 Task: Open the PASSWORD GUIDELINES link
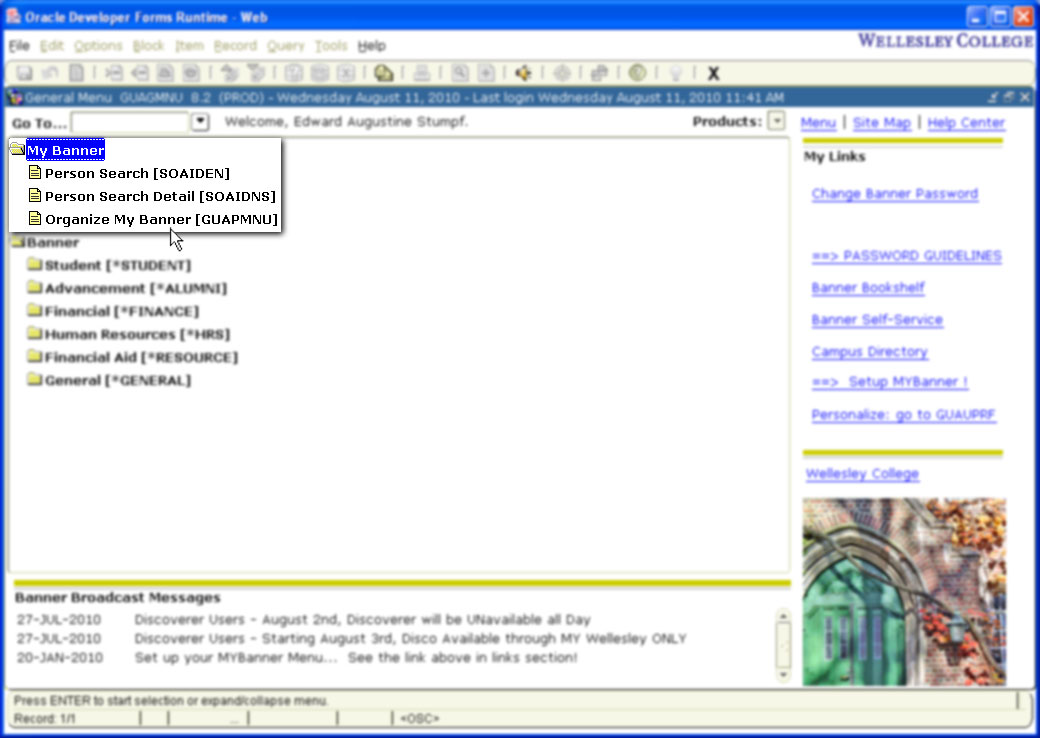click(906, 256)
